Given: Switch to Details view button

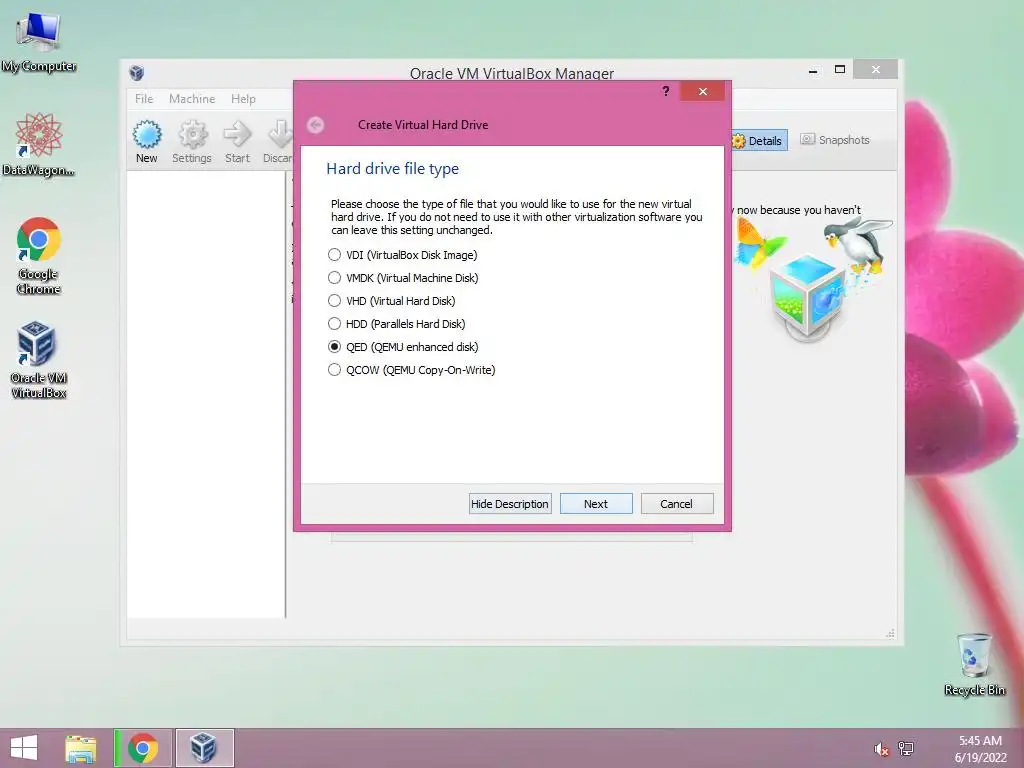Looking at the screenshot, I should pyautogui.click(x=758, y=140).
